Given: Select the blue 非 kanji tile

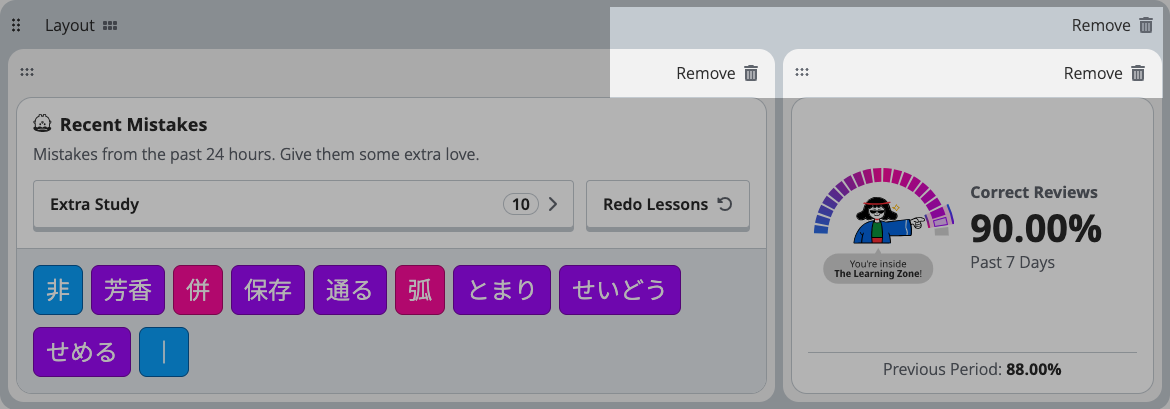Looking at the screenshot, I should (58, 290).
